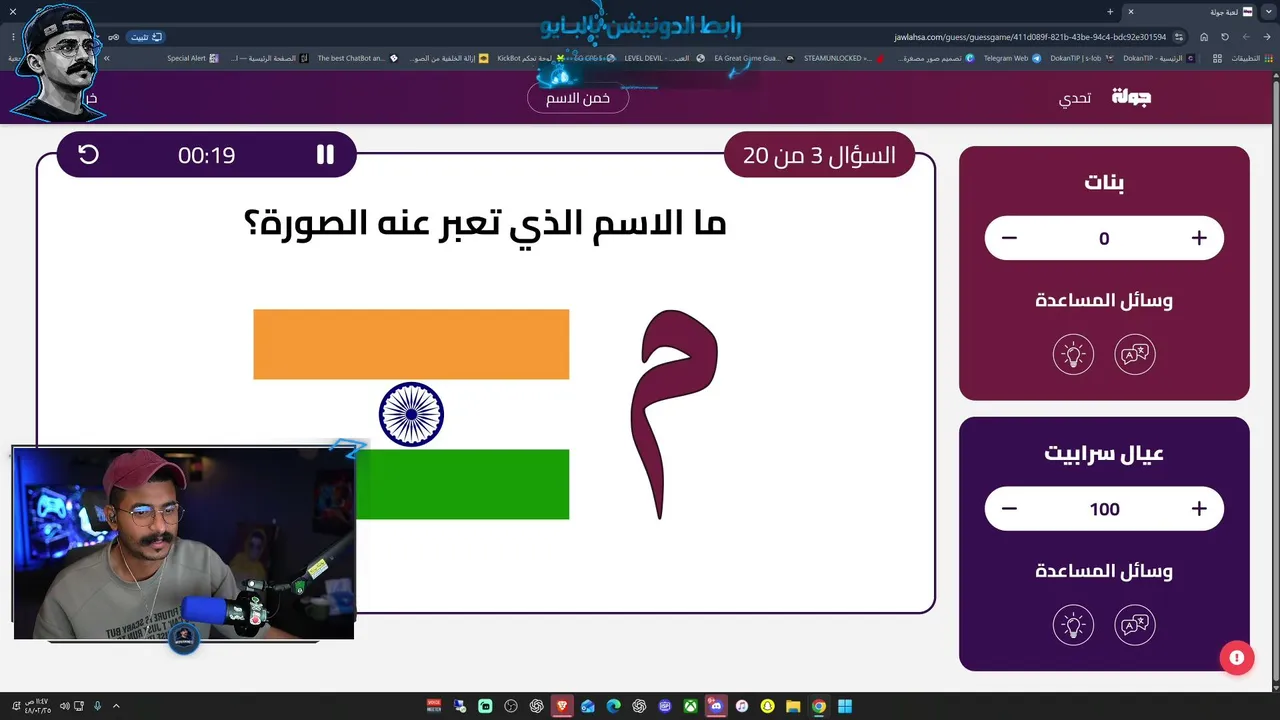1280x720 pixels.
Task: Open The best ChatBot bookmark
Action: pos(357,58)
